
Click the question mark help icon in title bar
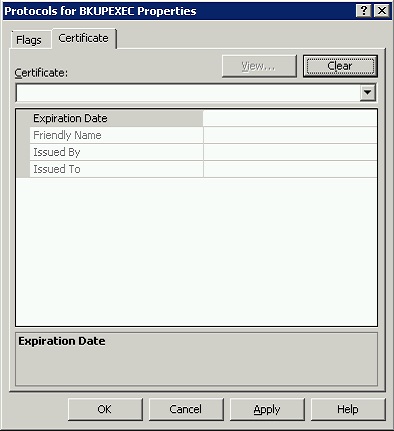[364, 11]
